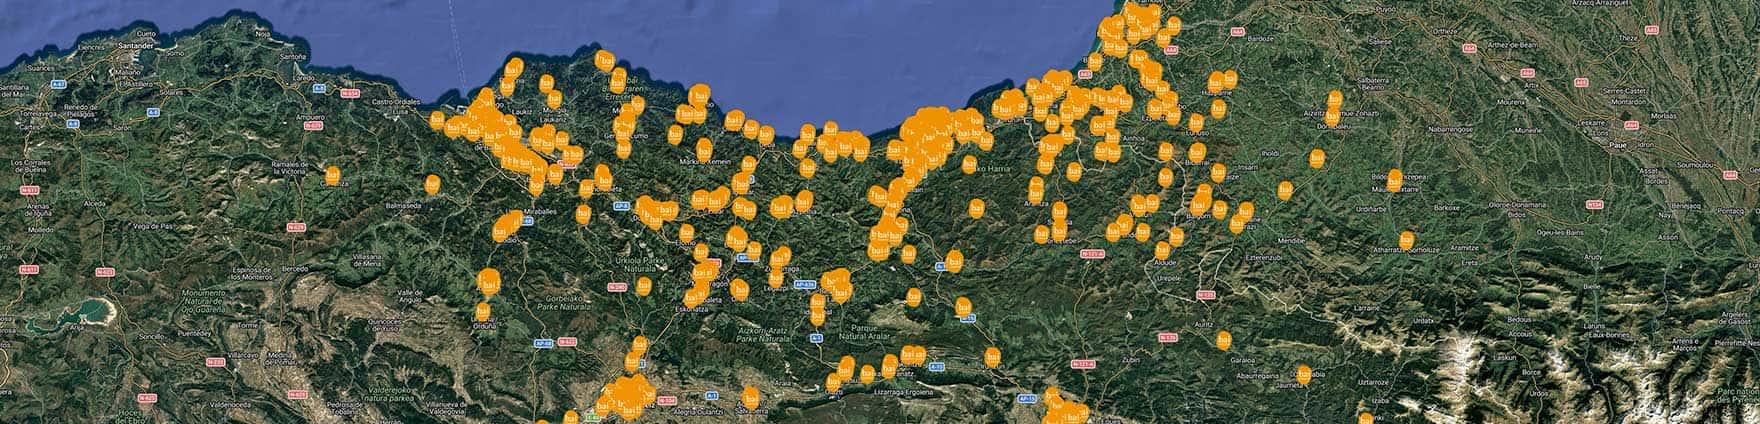
Task: Click the Santoña label
Action: [292, 57]
